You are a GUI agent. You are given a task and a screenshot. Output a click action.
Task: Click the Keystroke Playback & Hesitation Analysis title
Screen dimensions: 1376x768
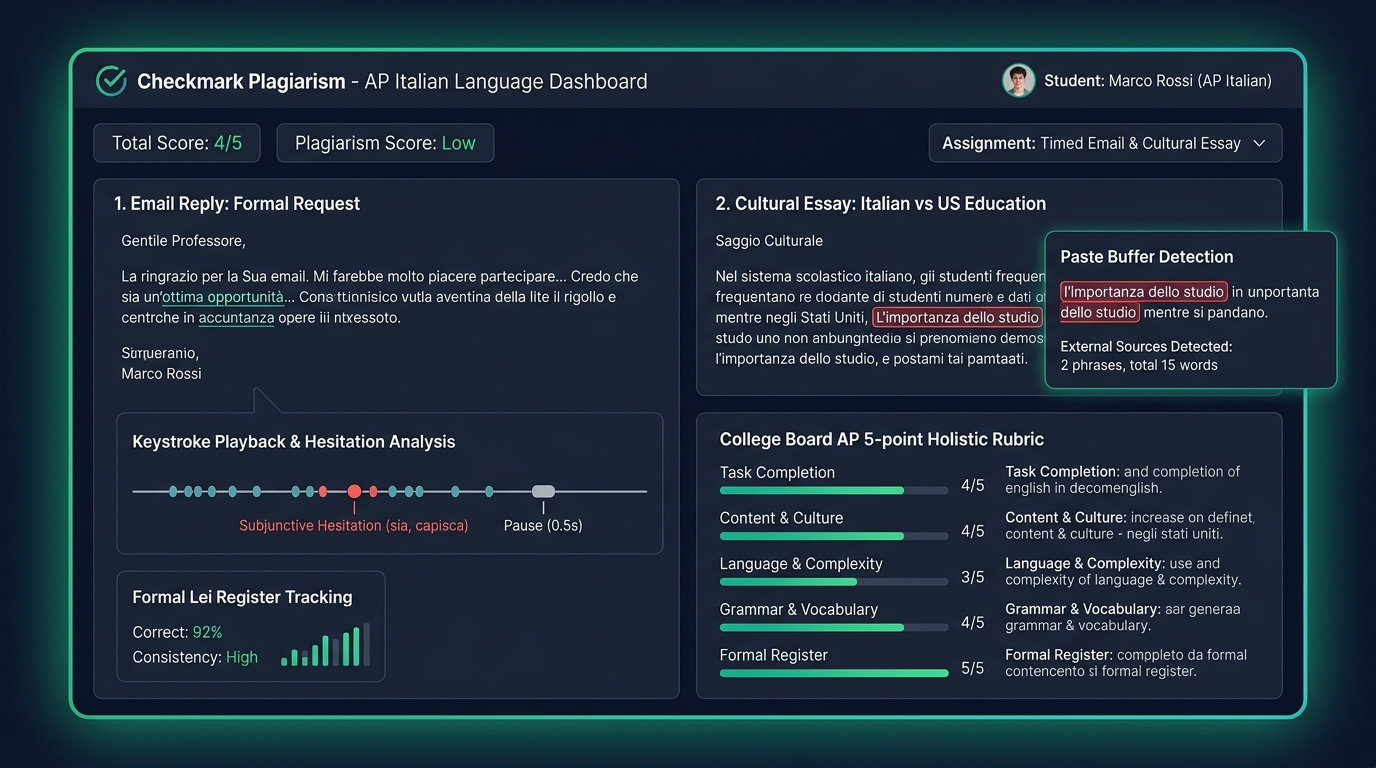(294, 441)
